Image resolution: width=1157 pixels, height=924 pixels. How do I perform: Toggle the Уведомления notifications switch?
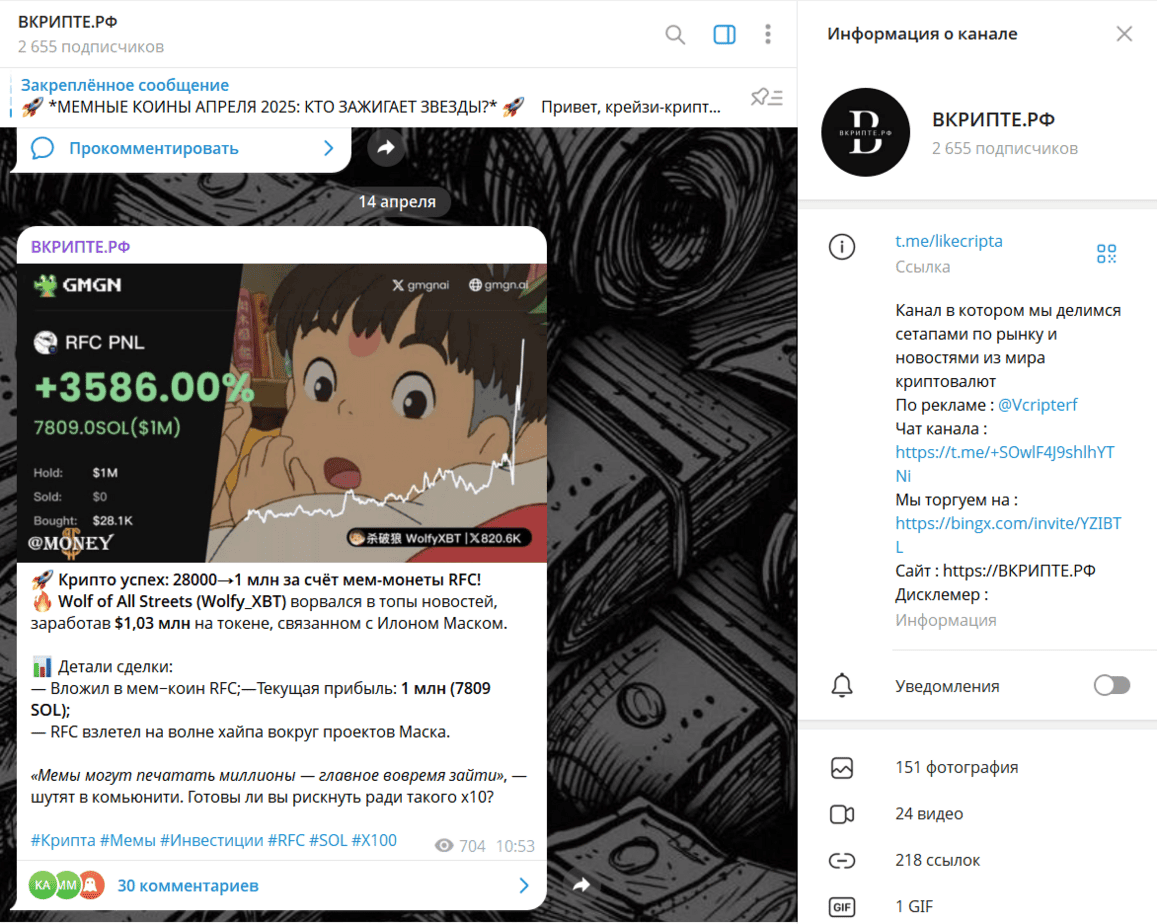tap(1111, 686)
